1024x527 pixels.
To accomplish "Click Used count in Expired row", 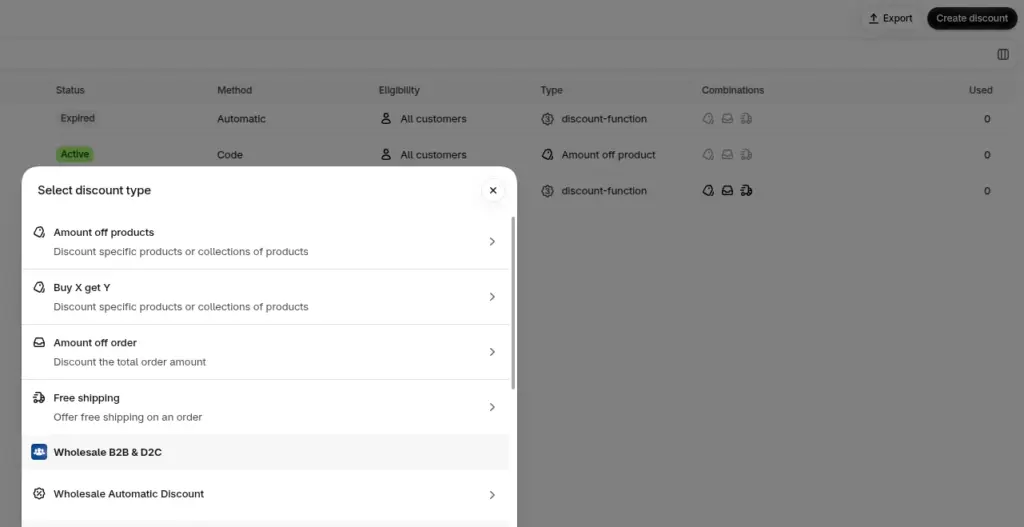I will (x=987, y=119).
